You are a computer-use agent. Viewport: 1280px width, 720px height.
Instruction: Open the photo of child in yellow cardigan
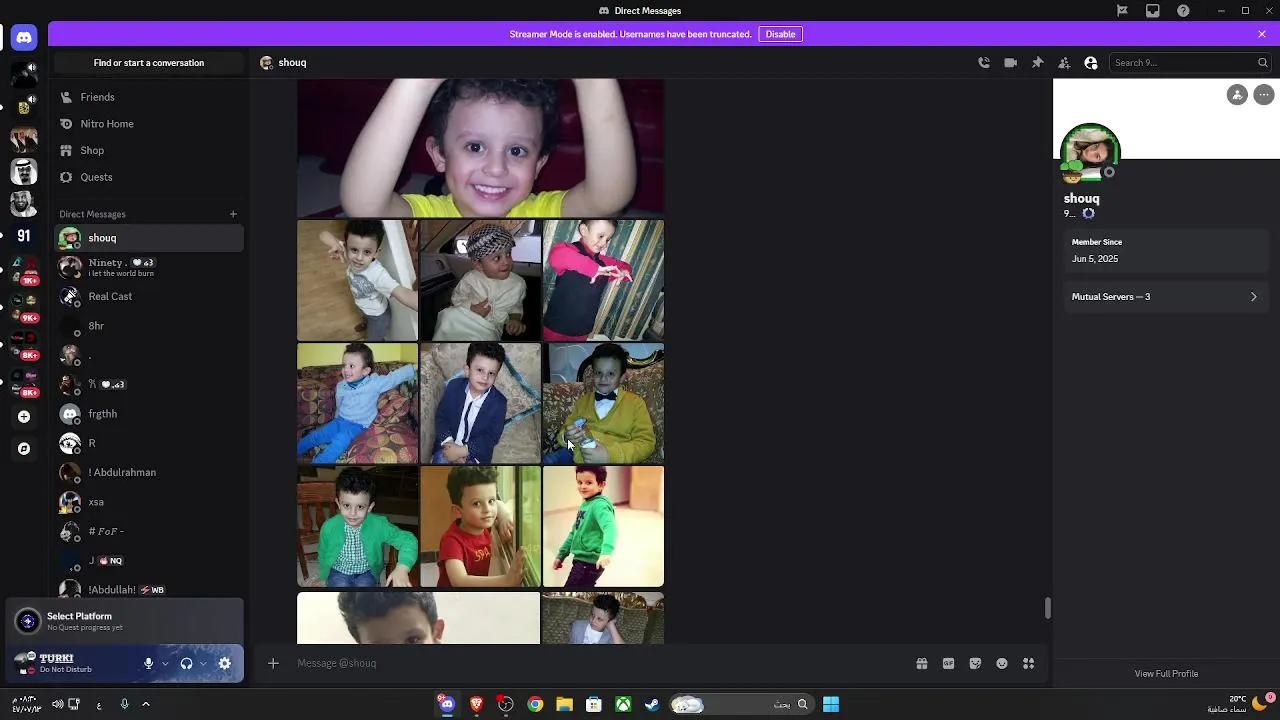click(x=603, y=403)
